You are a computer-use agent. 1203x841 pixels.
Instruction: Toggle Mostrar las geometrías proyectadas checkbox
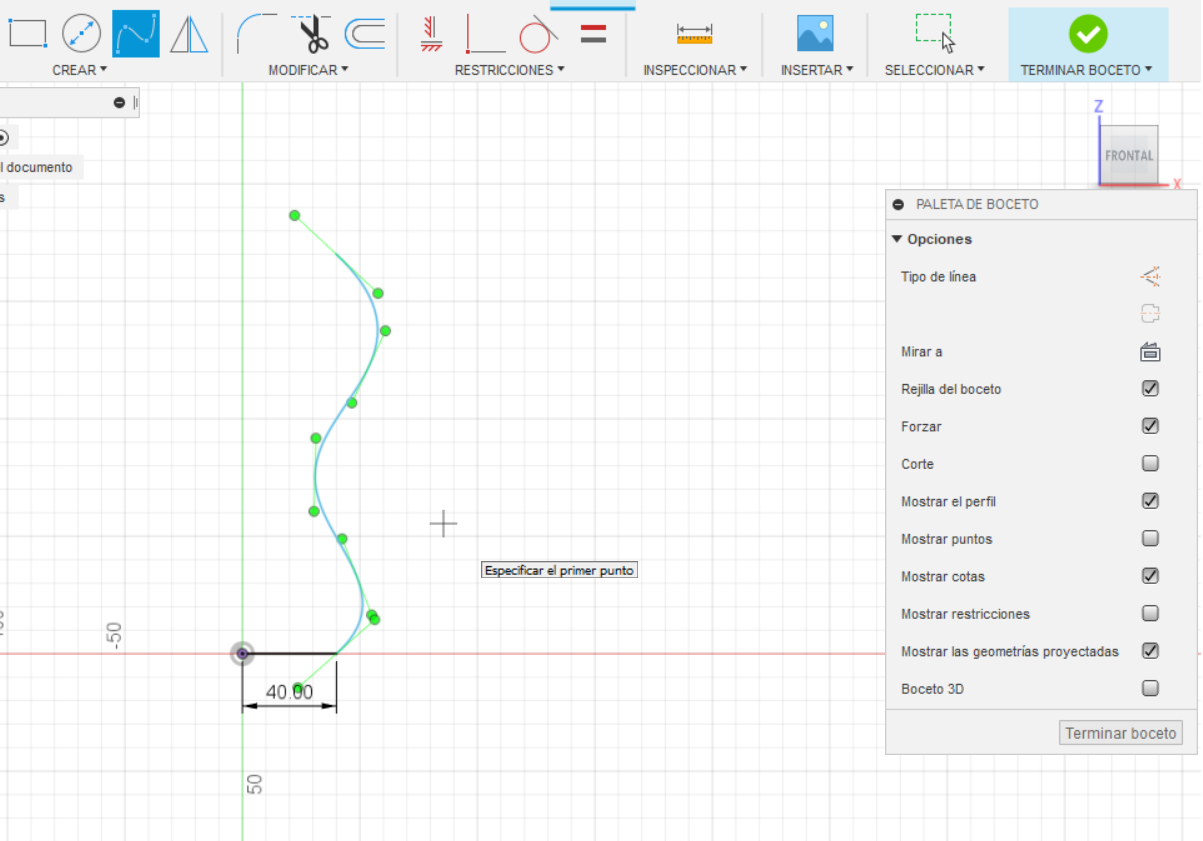(x=1150, y=651)
